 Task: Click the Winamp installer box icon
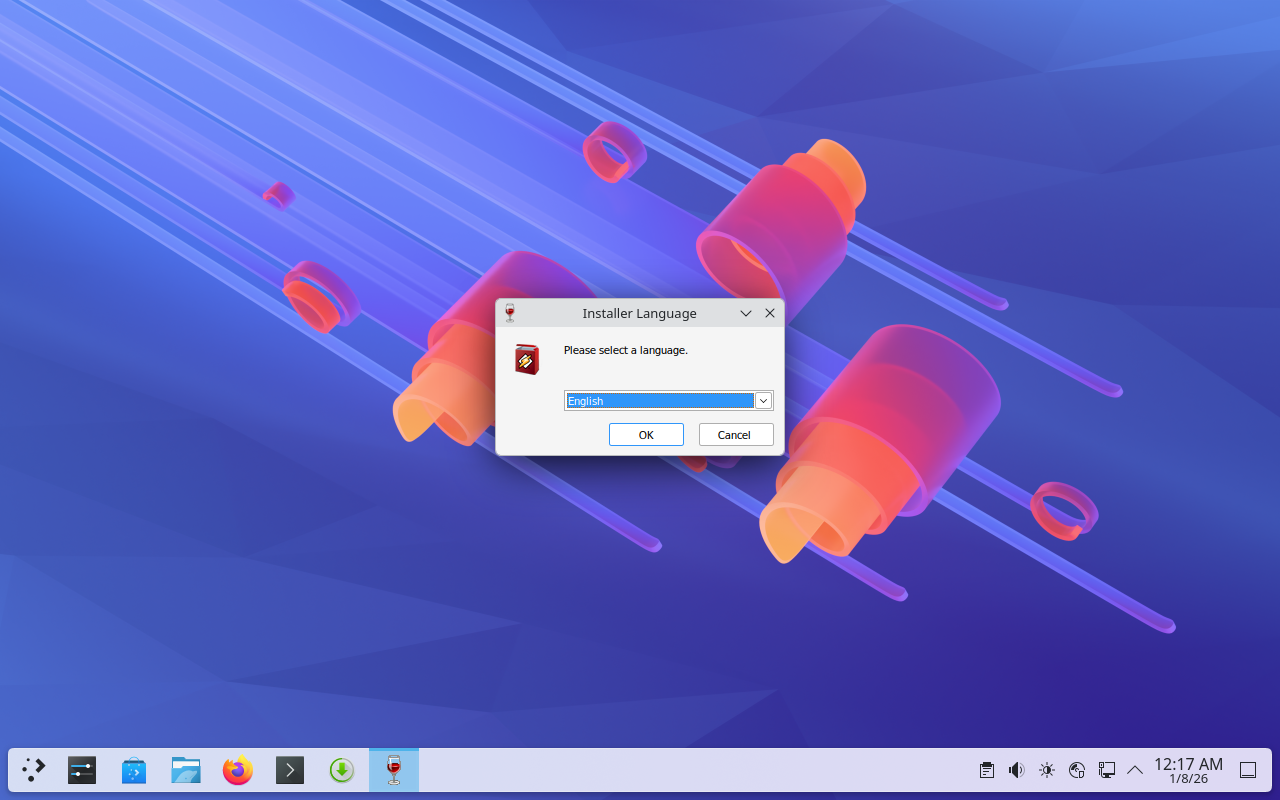[x=527, y=359]
